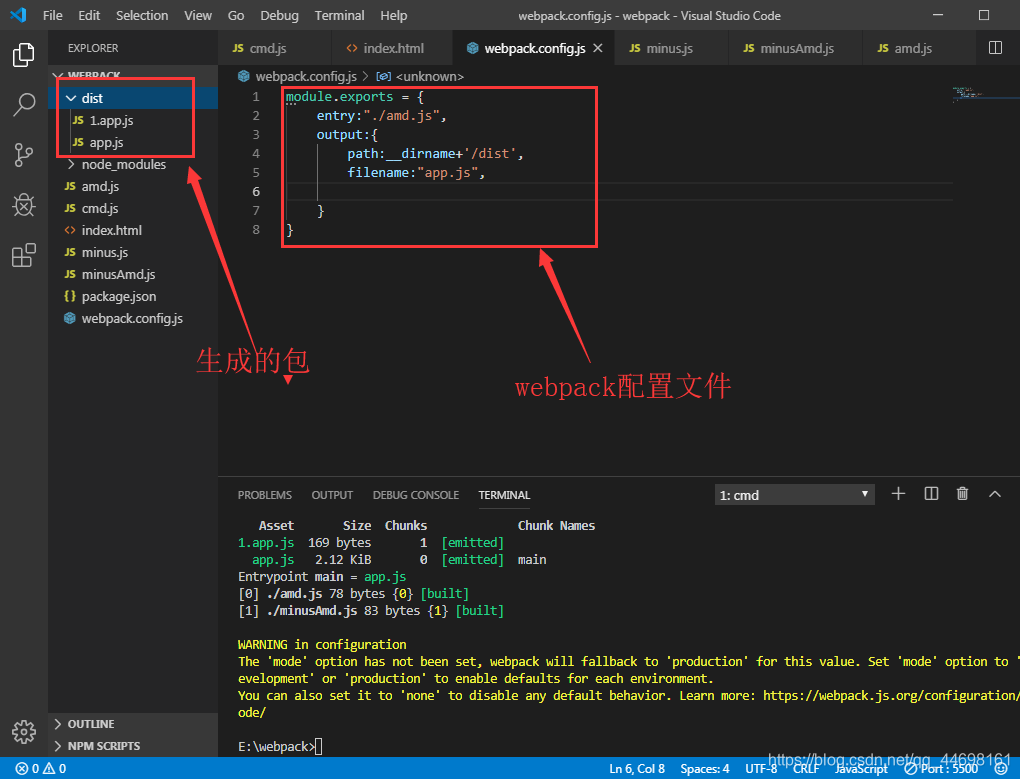The image size is (1020, 779).
Task: Open the Debug menu
Action: pos(279,15)
